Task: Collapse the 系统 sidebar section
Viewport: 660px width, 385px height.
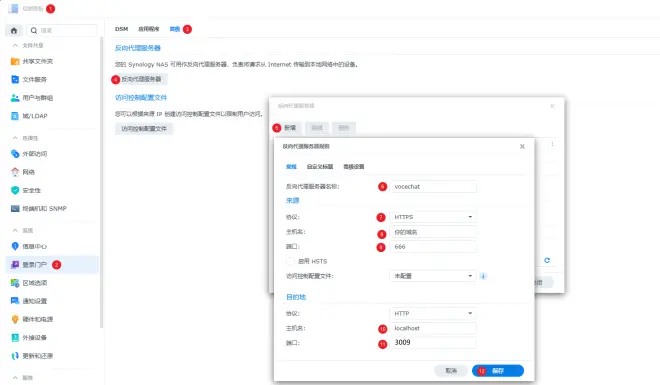Action: [15, 231]
